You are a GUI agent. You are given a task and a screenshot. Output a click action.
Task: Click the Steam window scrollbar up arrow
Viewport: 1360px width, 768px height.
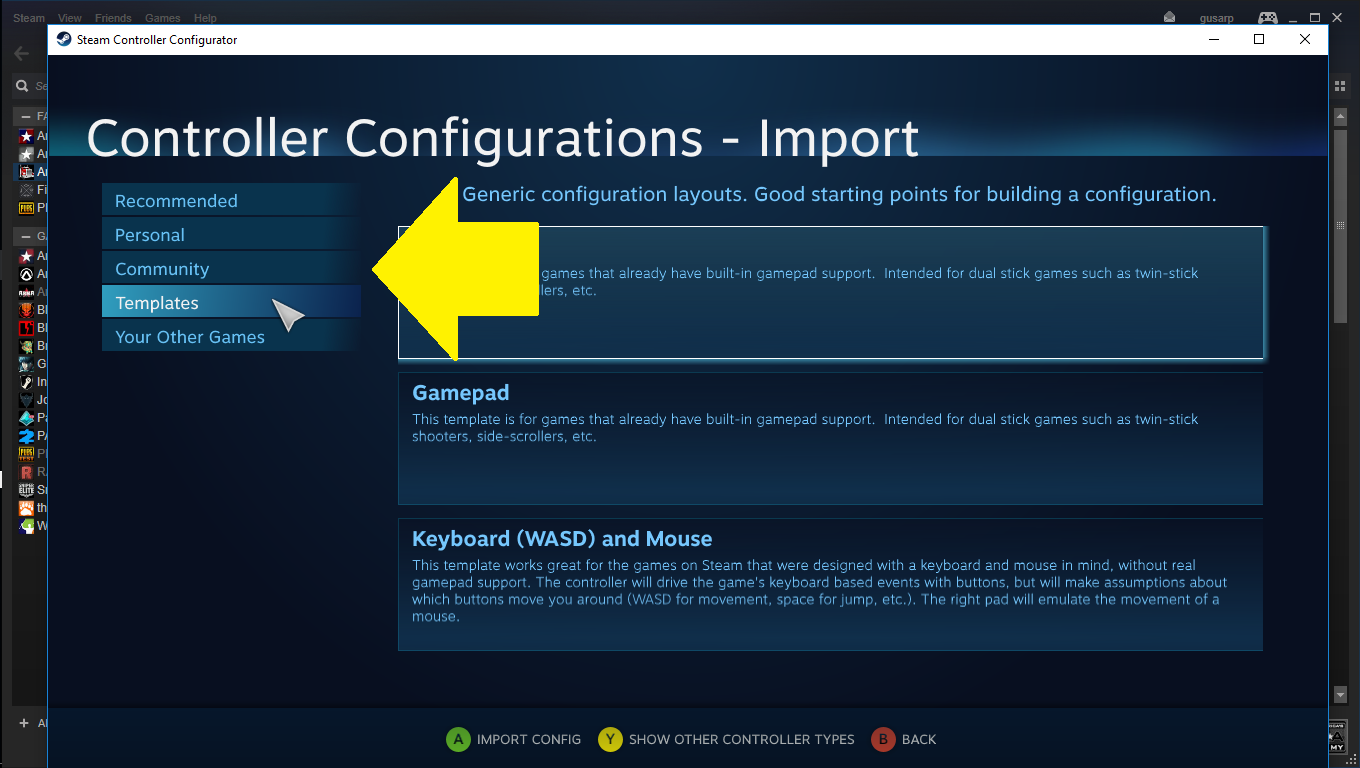[1341, 117]
